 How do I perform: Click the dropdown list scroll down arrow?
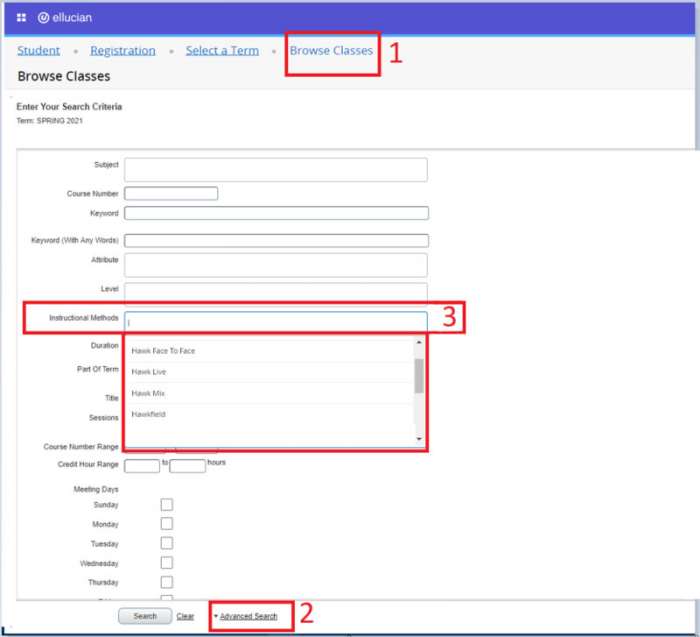[x=419, y=440]
